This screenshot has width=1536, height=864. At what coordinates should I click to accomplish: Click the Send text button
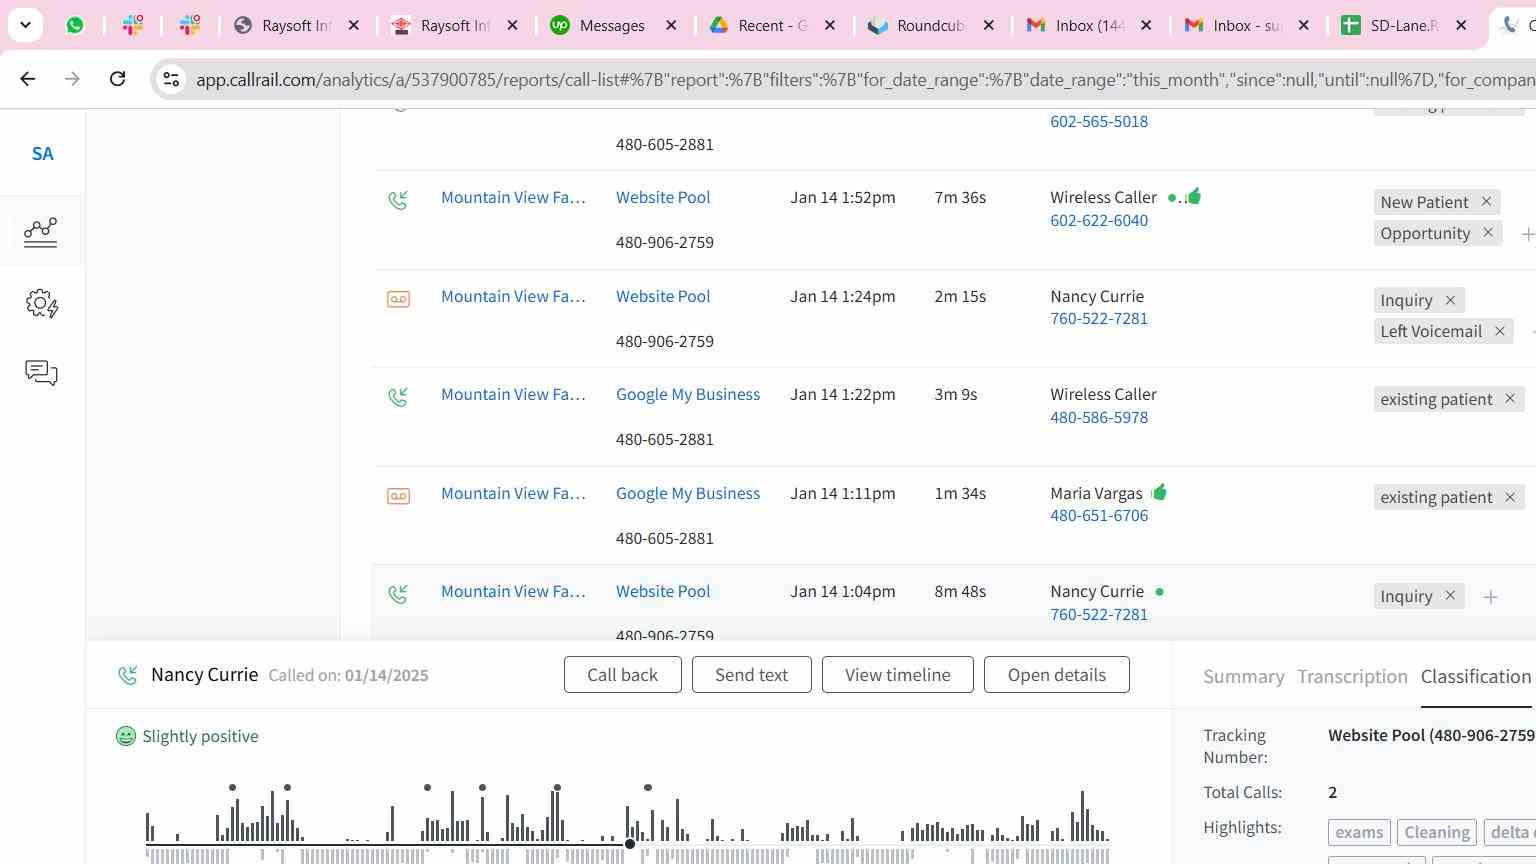pos(751,675)
